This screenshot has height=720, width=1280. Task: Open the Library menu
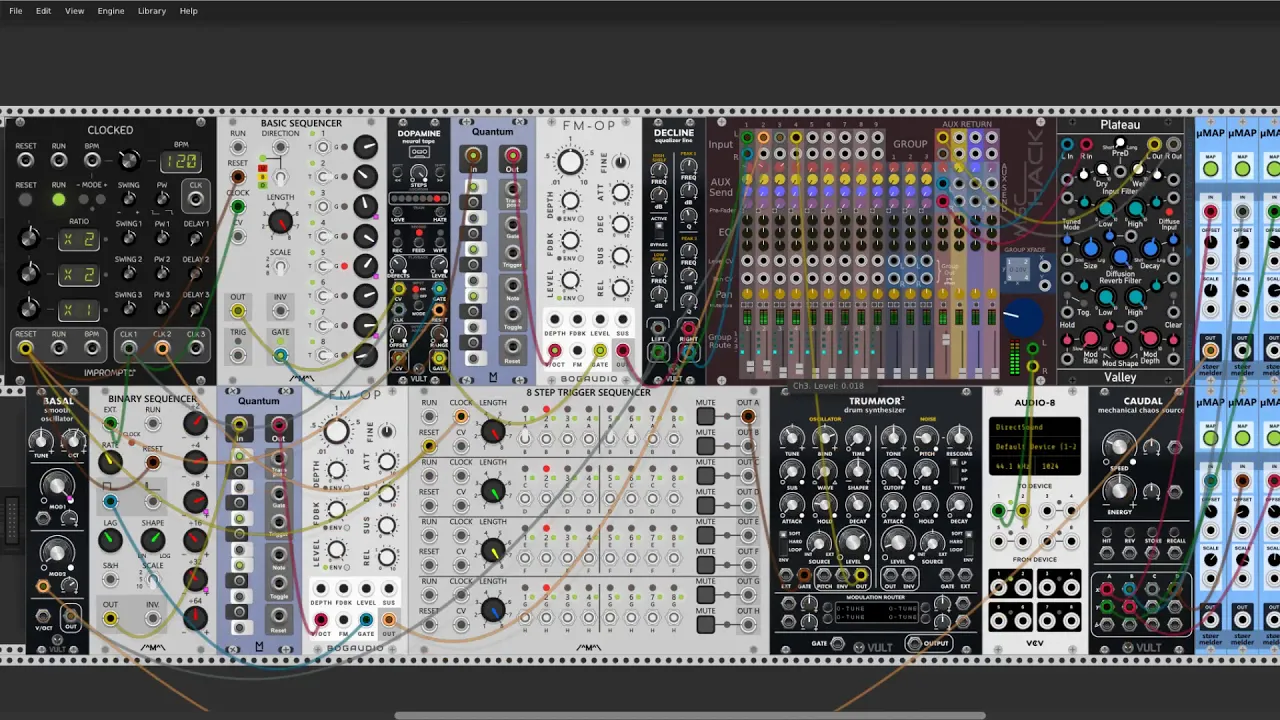point(152,11)
